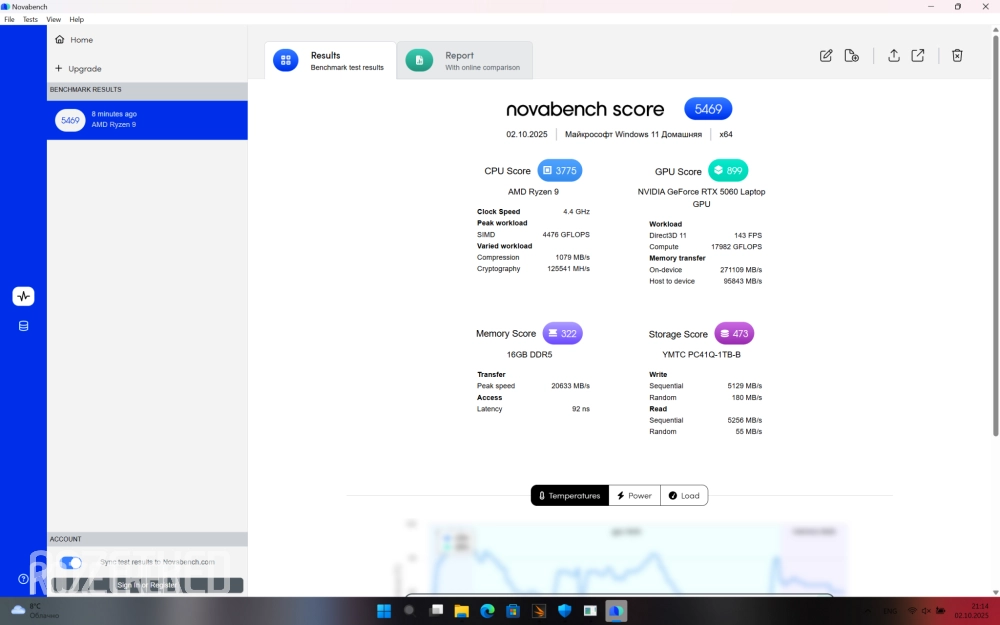
Task: Delete the benchmark result with trash icon
Action: tap(957, 56)
